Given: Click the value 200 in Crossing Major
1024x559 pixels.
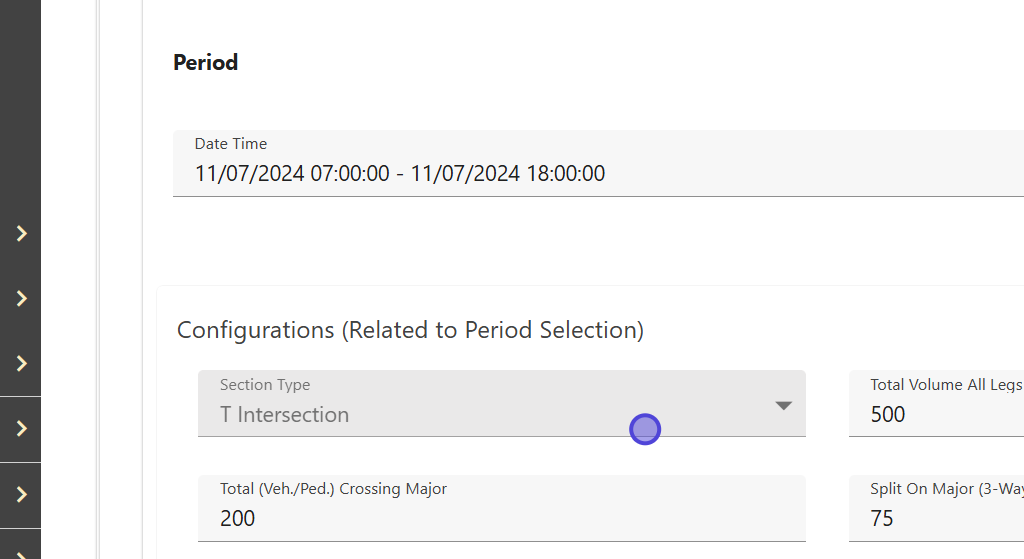Looking at the screenshot, I should pos(238,519).
